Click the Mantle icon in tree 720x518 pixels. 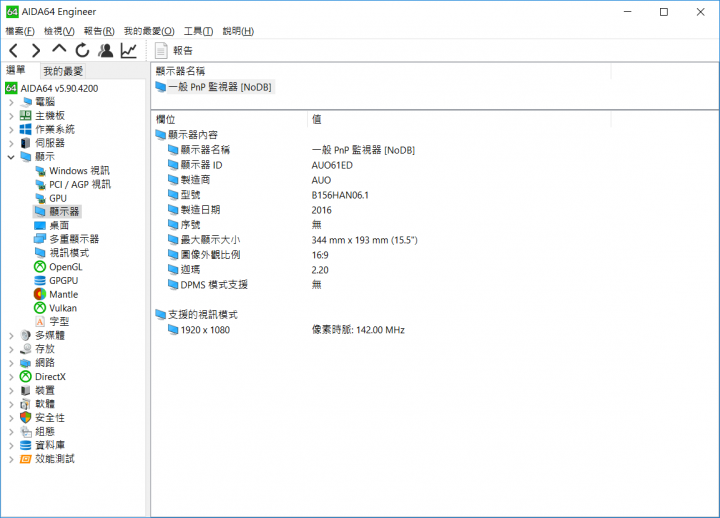[x=40, y=294]
